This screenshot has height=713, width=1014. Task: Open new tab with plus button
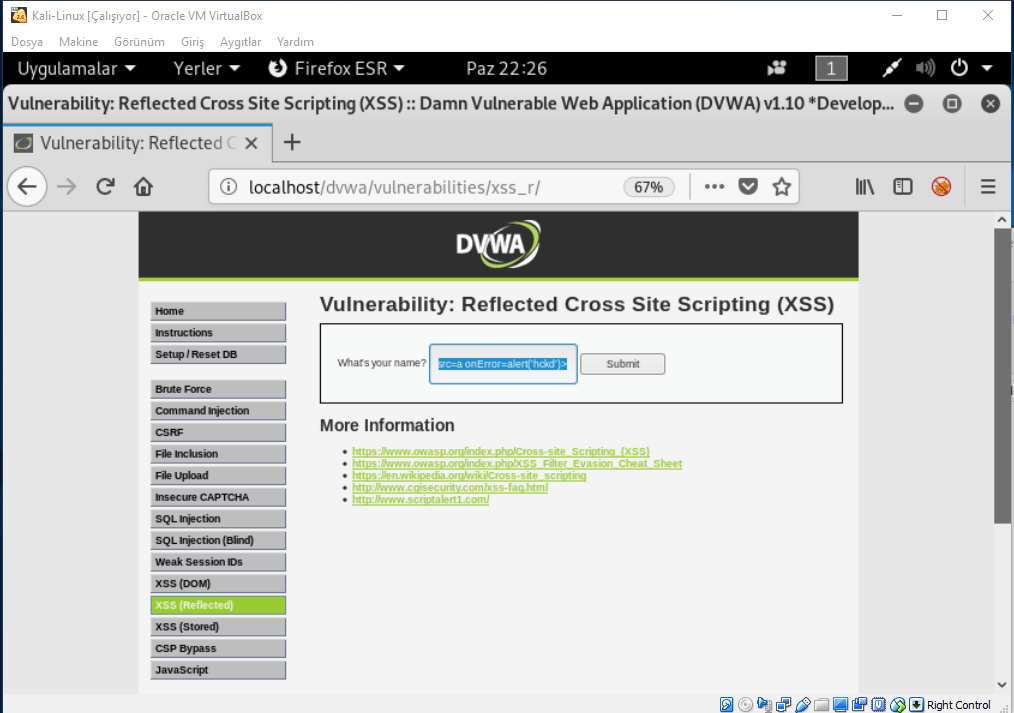pos(292,142)
